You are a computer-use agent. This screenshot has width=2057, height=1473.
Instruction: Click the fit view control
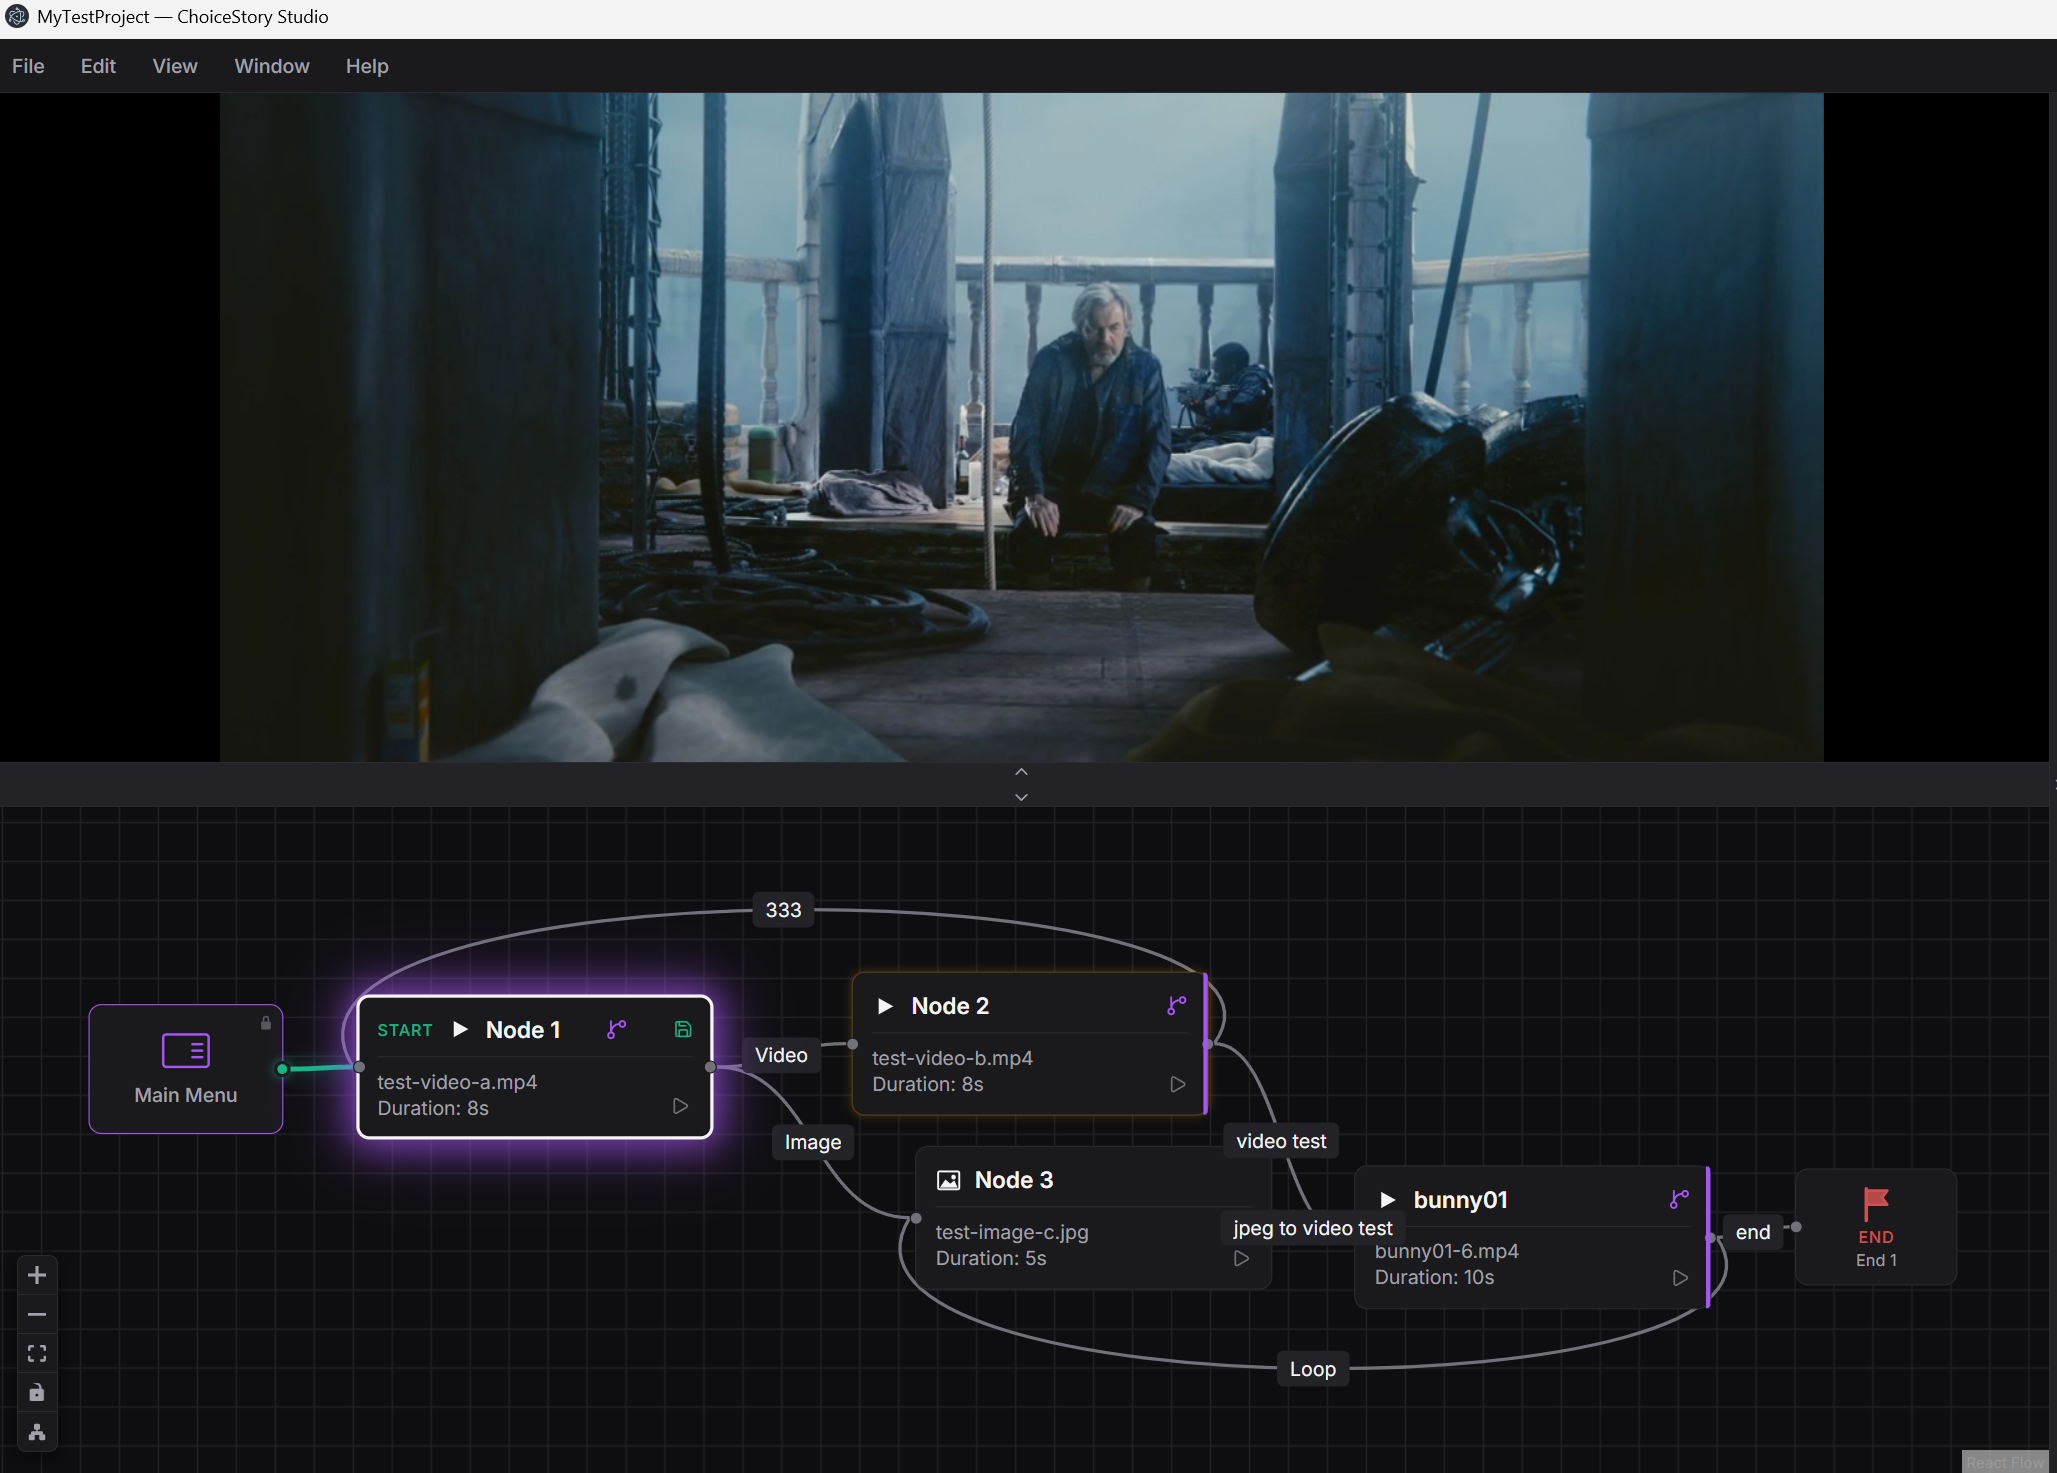coord(37,1353)
